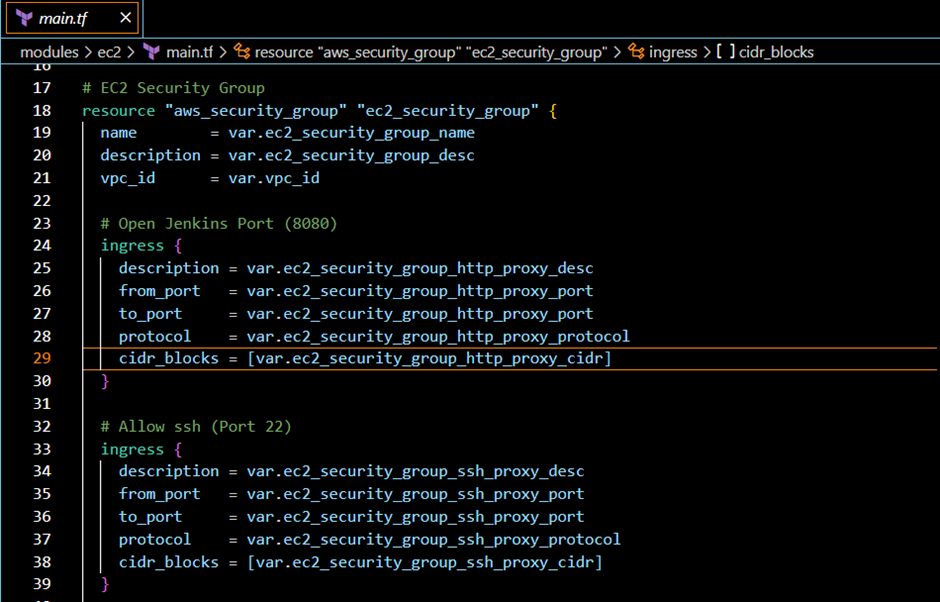
Task: Click var.ec2_security_group_ssh_proxy_port on line 36
Action: click(415, 517)
